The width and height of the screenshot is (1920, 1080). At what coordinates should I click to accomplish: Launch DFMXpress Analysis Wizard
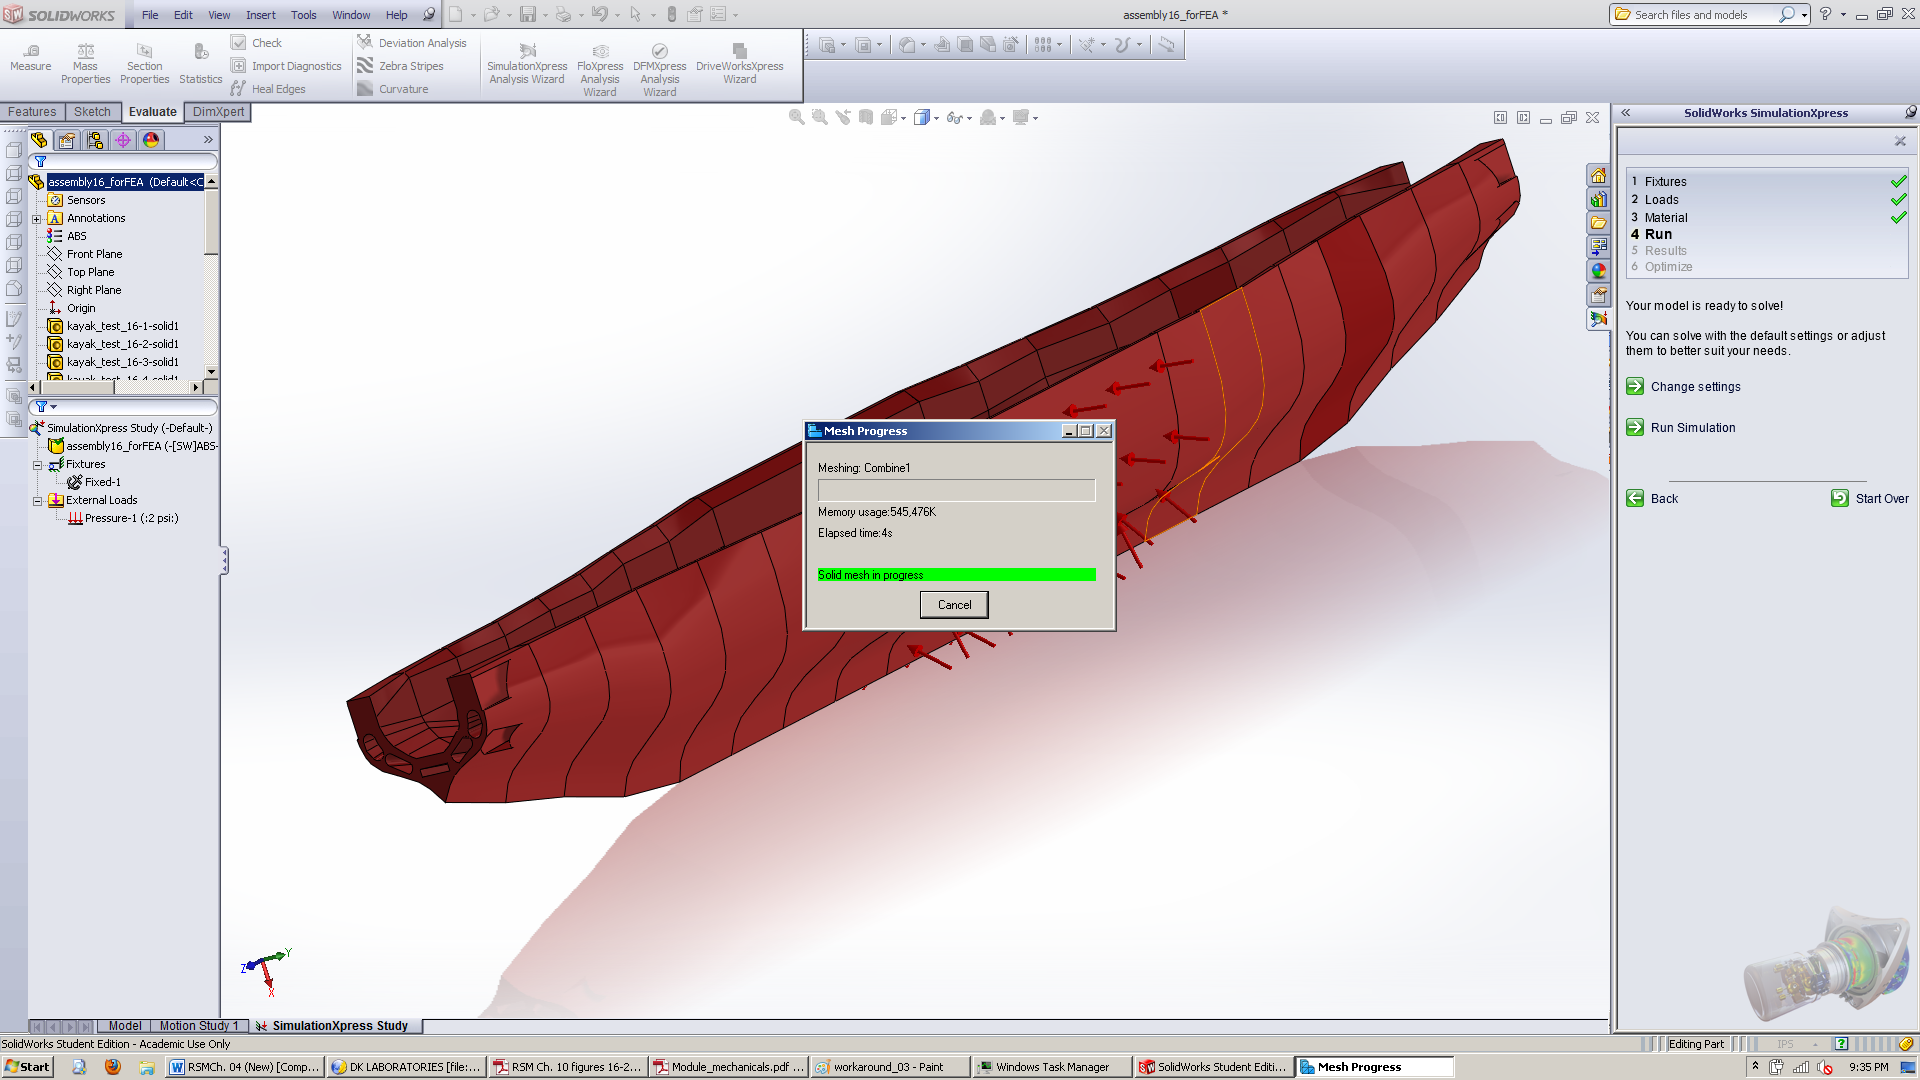pos(660,70)
